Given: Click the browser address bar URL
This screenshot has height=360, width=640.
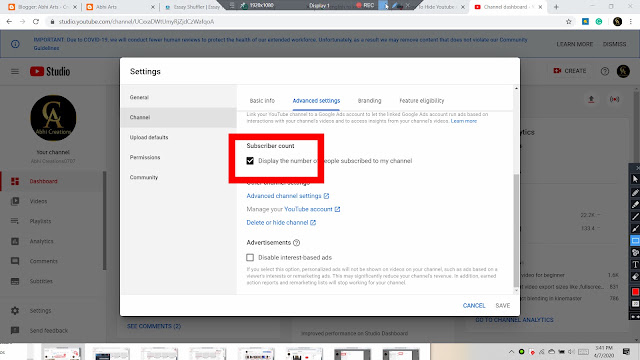Looking at the screenshot, I should [x=136, y=22].
